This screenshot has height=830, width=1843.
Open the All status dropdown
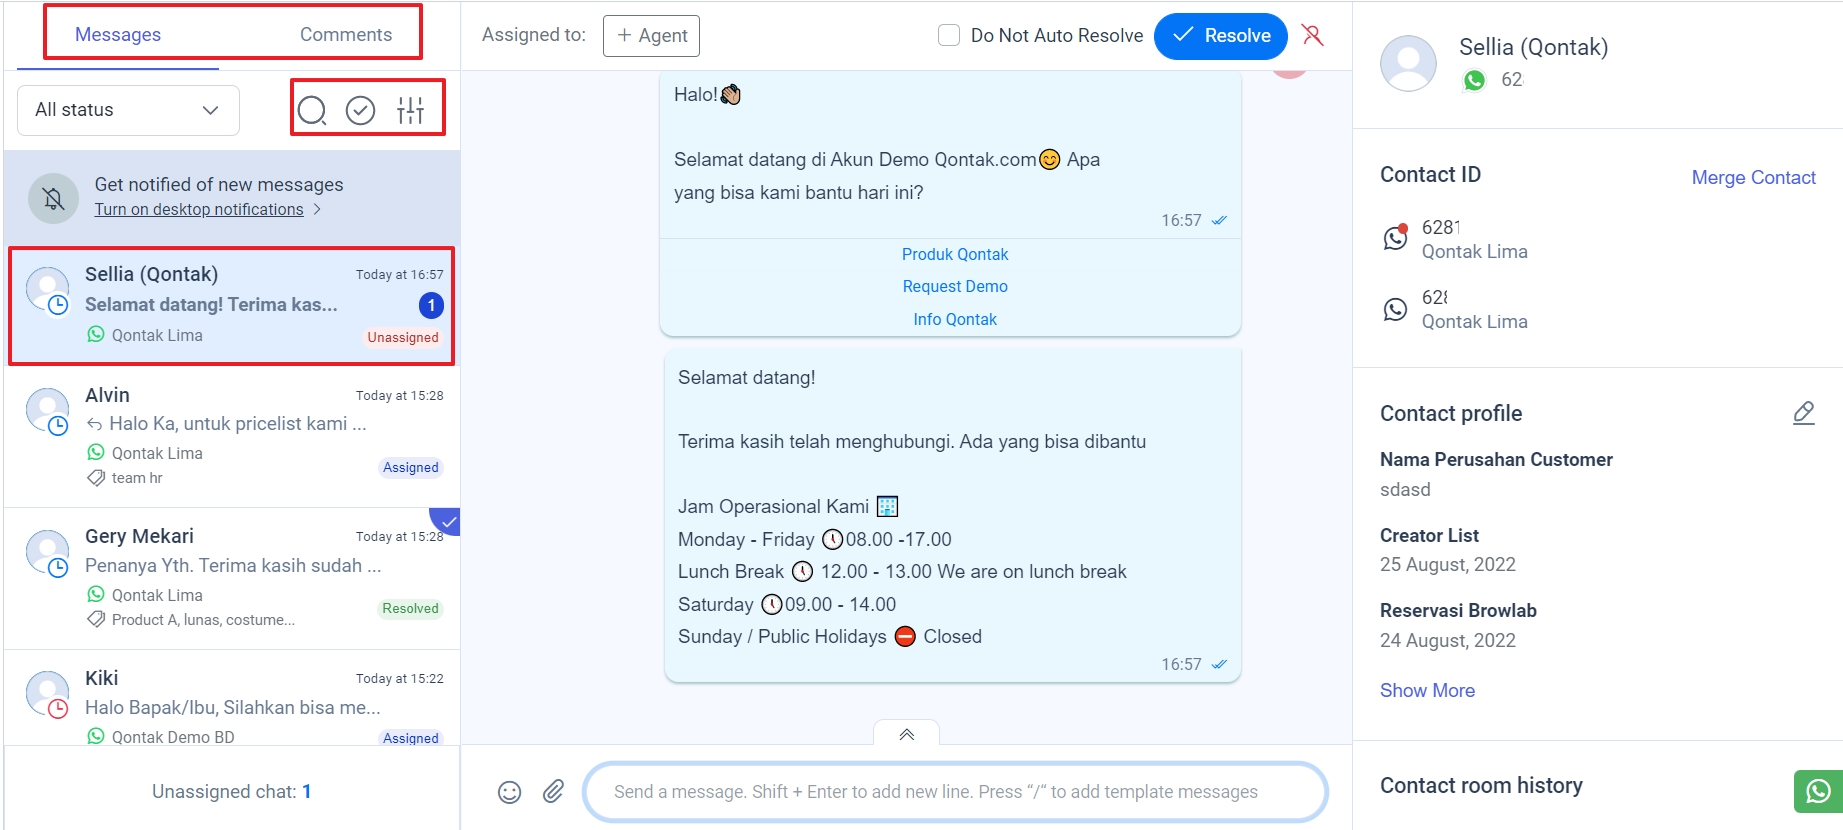128,110
